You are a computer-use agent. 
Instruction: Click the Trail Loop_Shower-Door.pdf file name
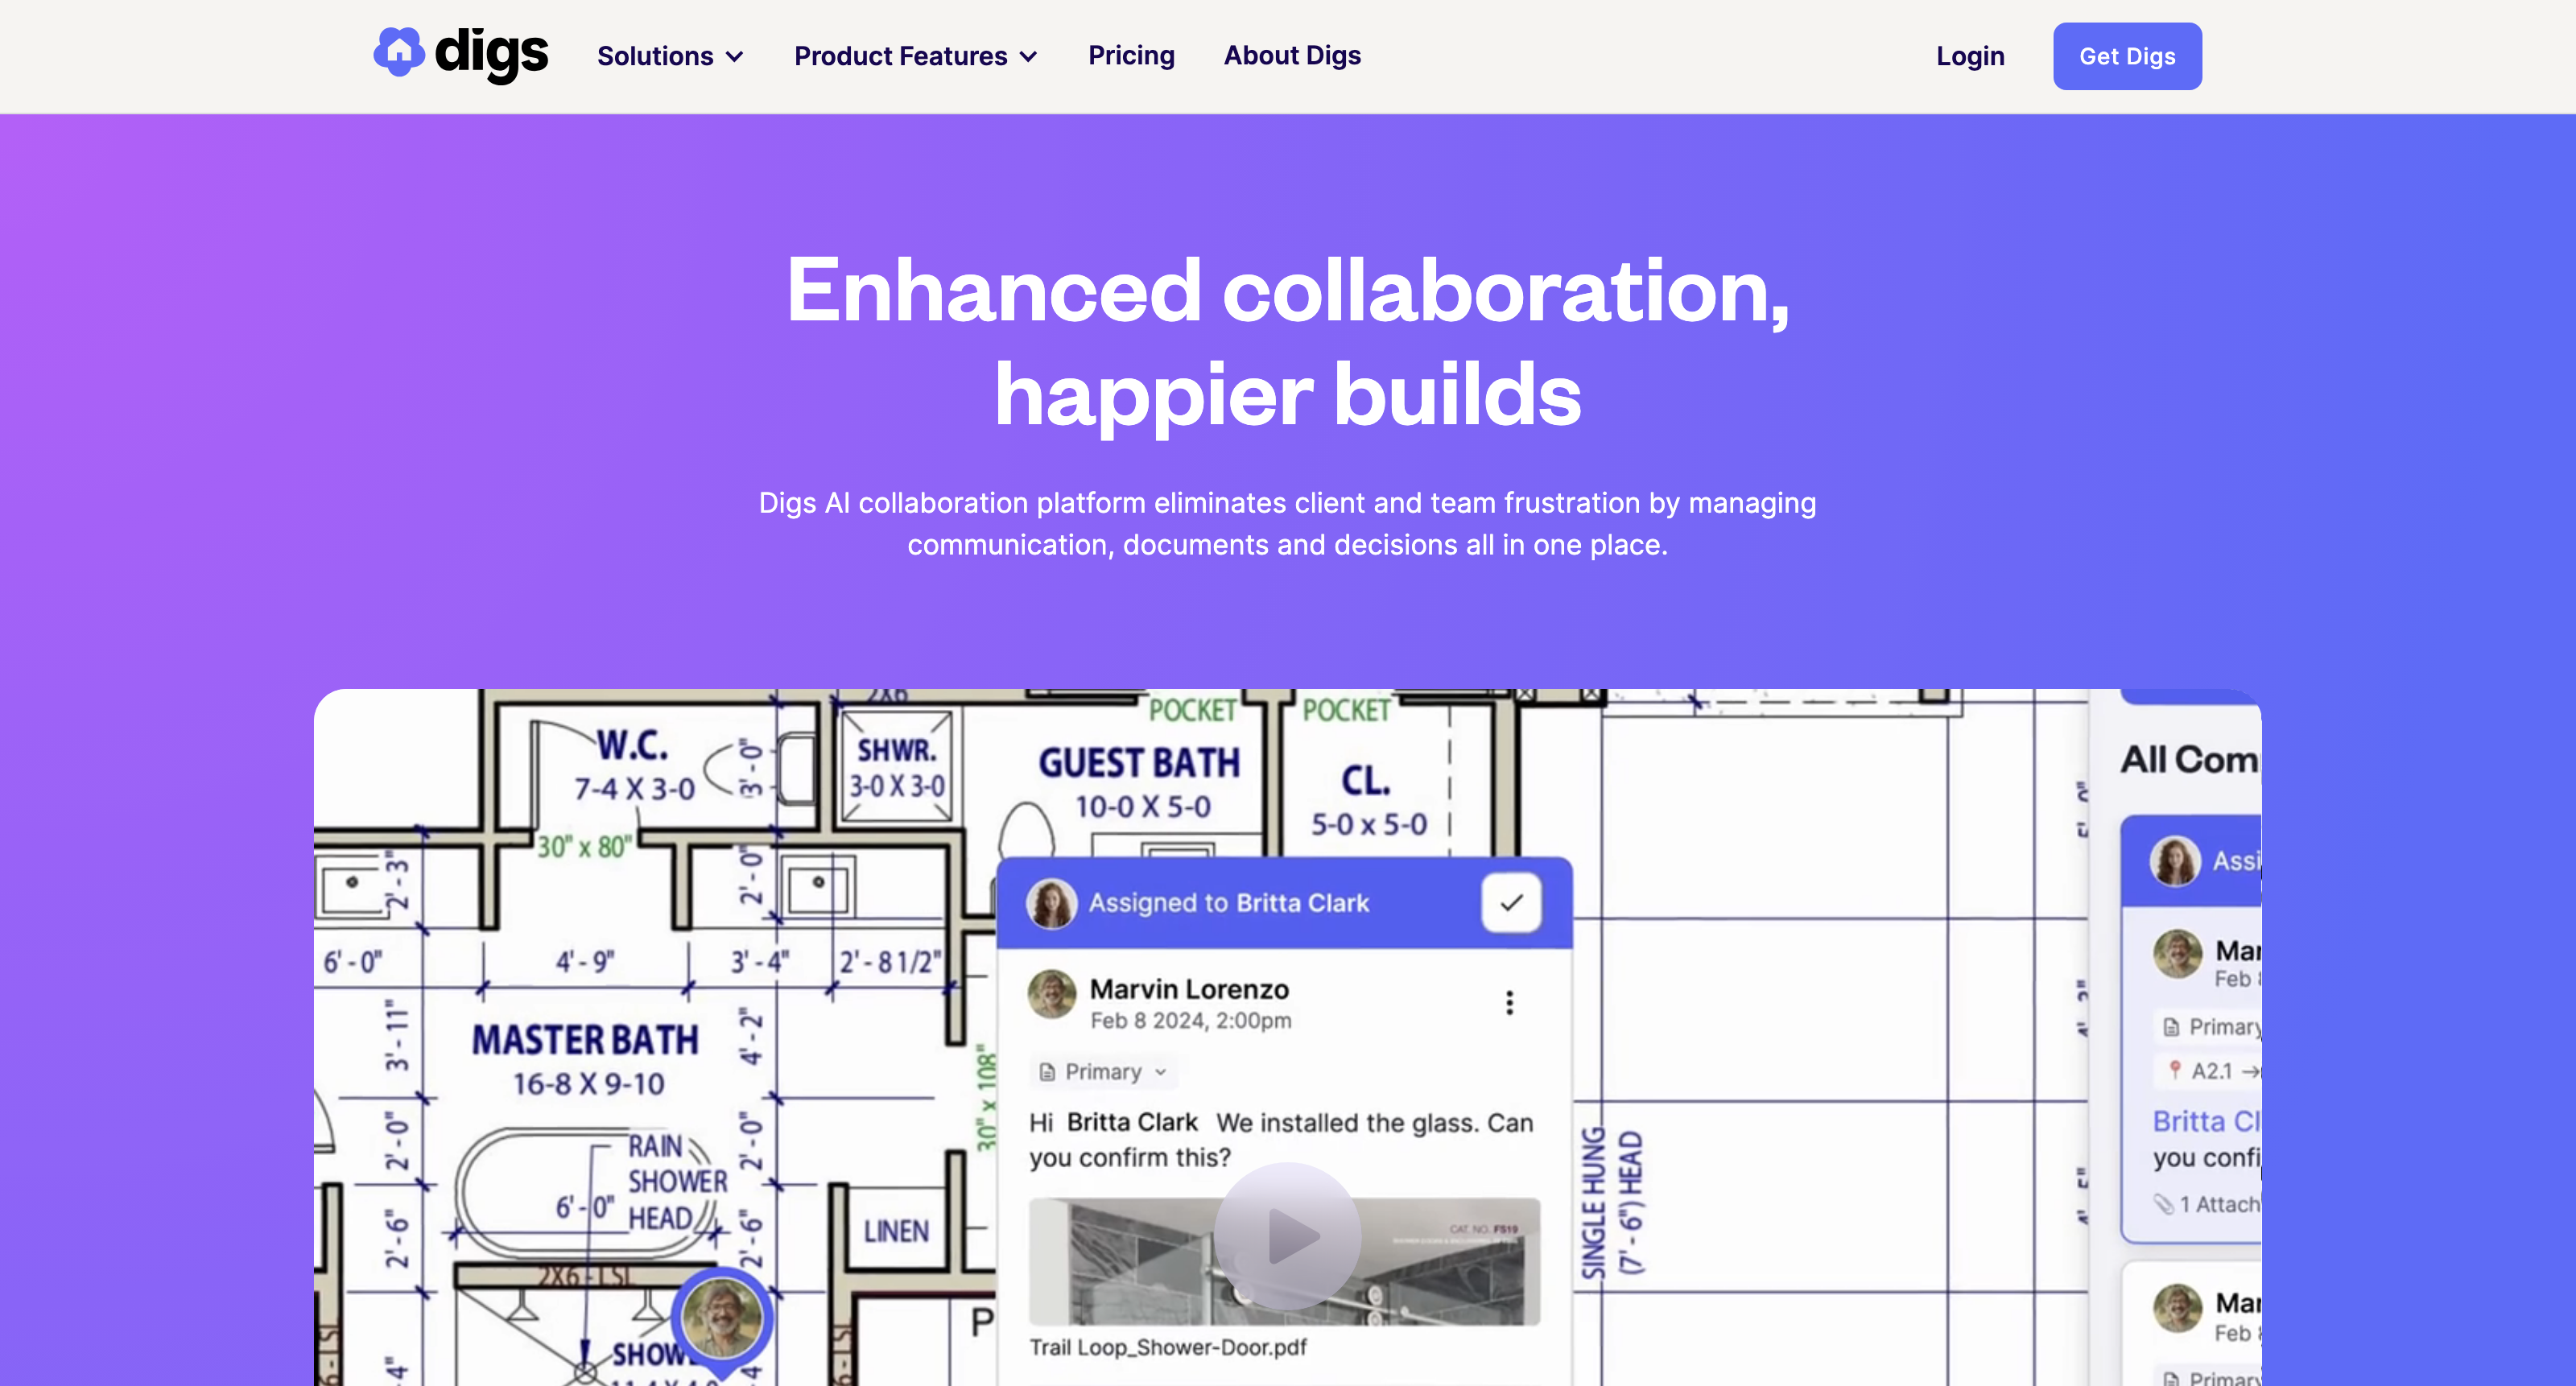click(1168, 1347)
